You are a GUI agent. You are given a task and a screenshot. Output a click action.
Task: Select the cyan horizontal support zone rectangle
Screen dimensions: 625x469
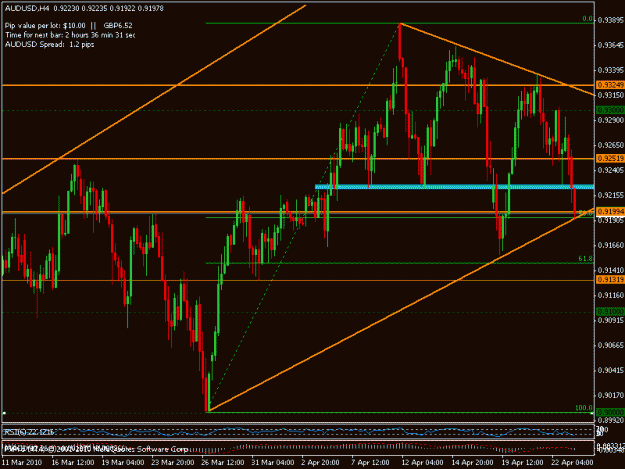(454, 186)
